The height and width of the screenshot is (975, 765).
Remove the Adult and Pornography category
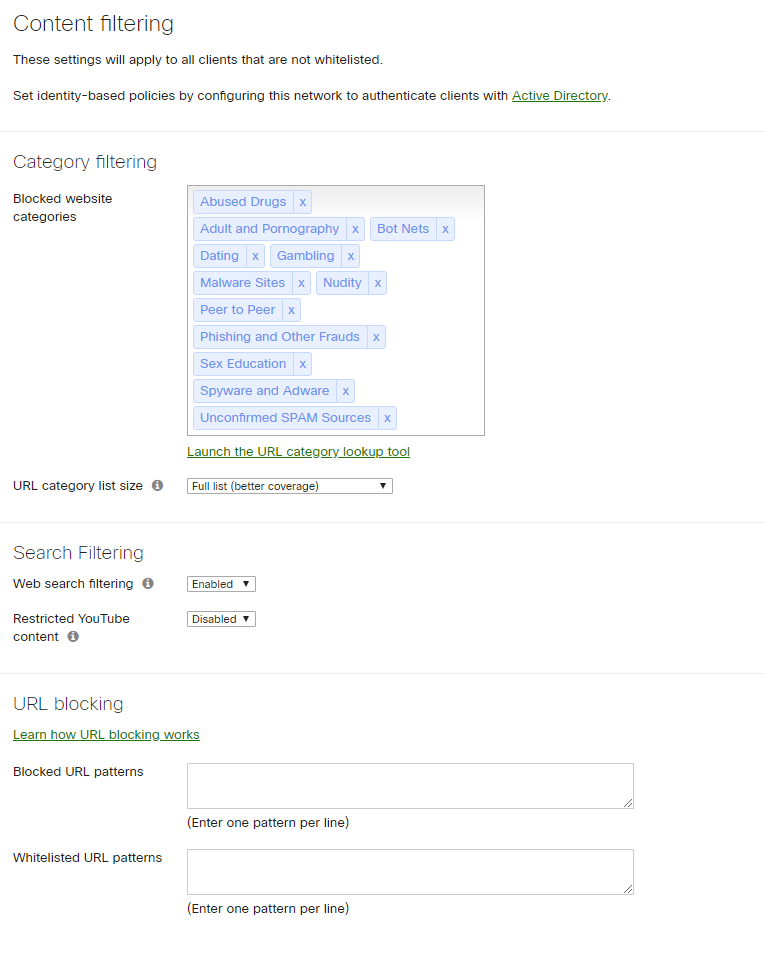coord(355,229)
